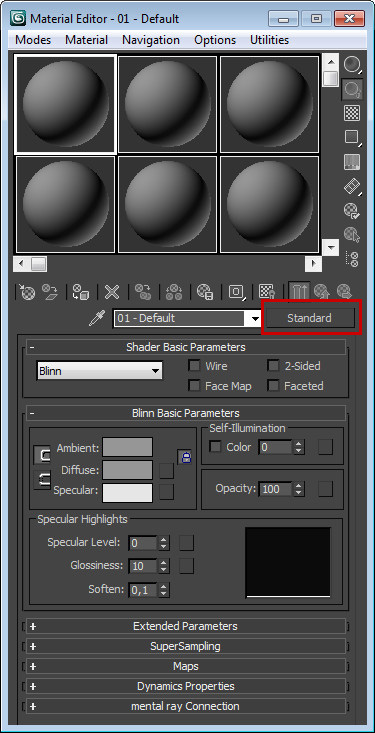Image resolution: width=375 pixels, height=733 pixels.
Task: Open the Material Editor Options icon
Action: (352, 210)
